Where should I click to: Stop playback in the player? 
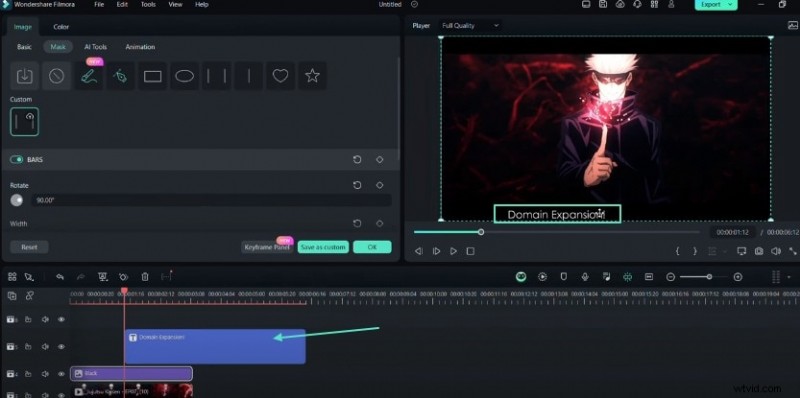[x=470, y=251]
